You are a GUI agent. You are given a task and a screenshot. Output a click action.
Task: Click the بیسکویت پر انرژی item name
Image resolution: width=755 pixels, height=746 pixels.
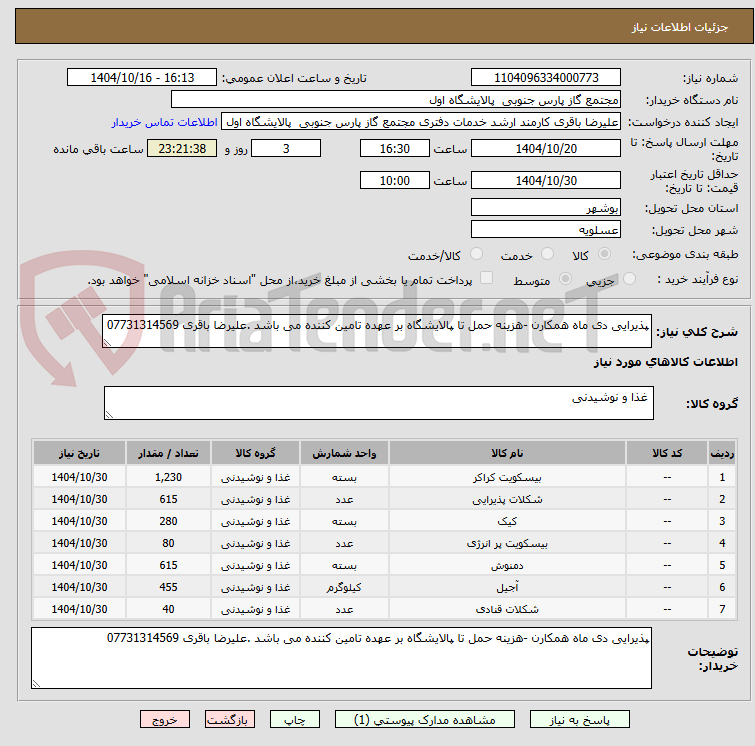coord(507,543)
